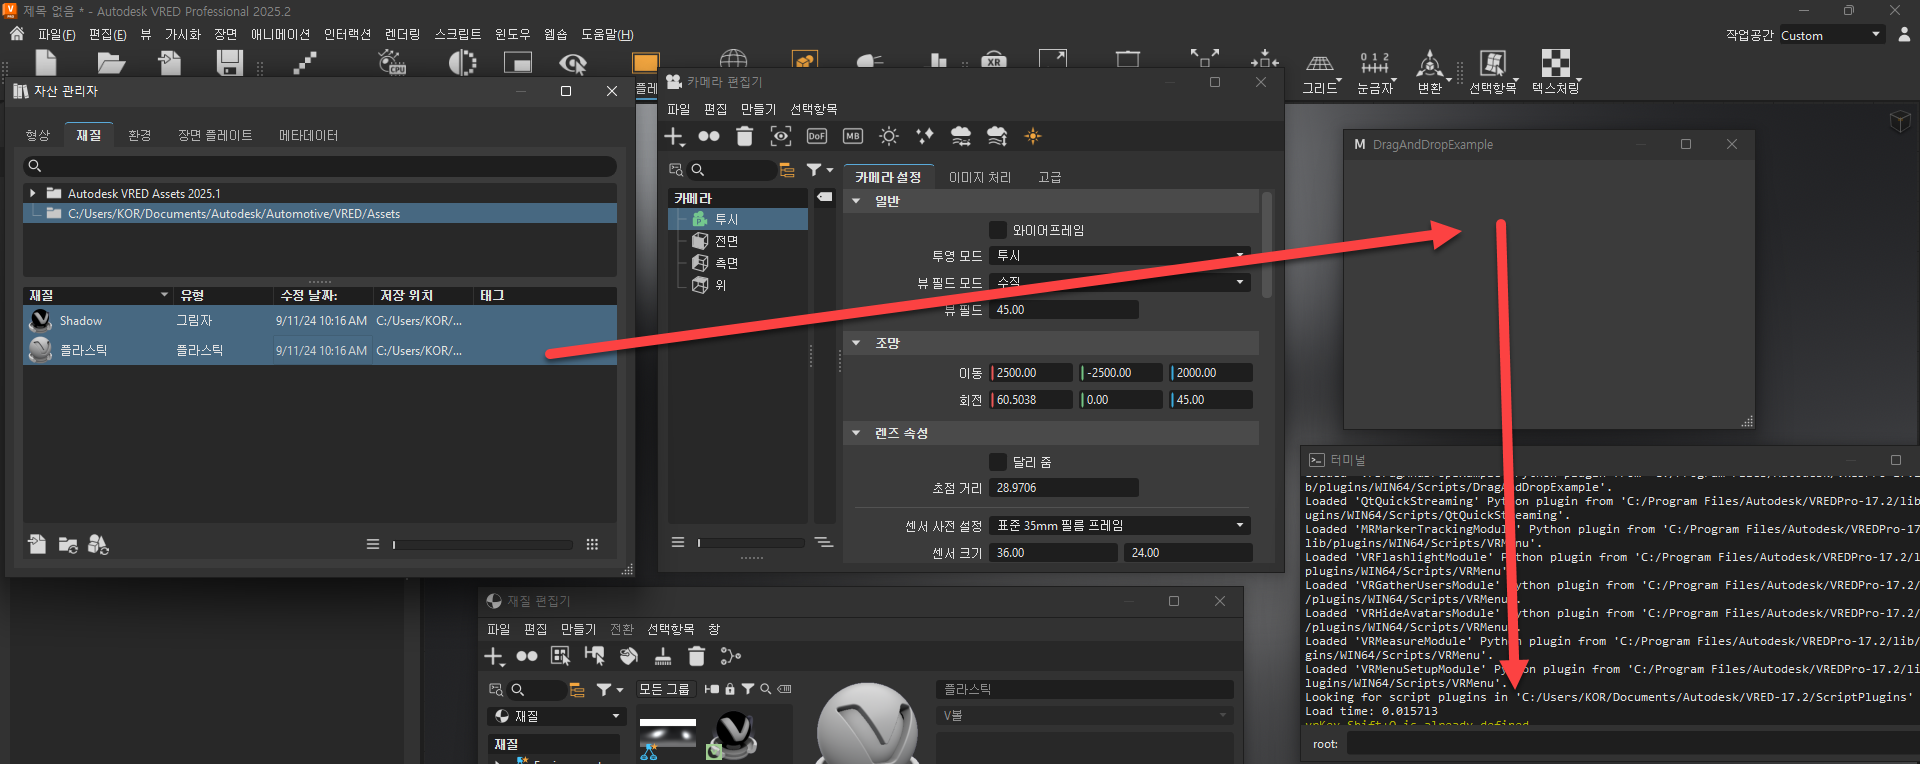
Task: Adjust the thumbnail size slider in Asset Manager
Action: click(483, 545)
